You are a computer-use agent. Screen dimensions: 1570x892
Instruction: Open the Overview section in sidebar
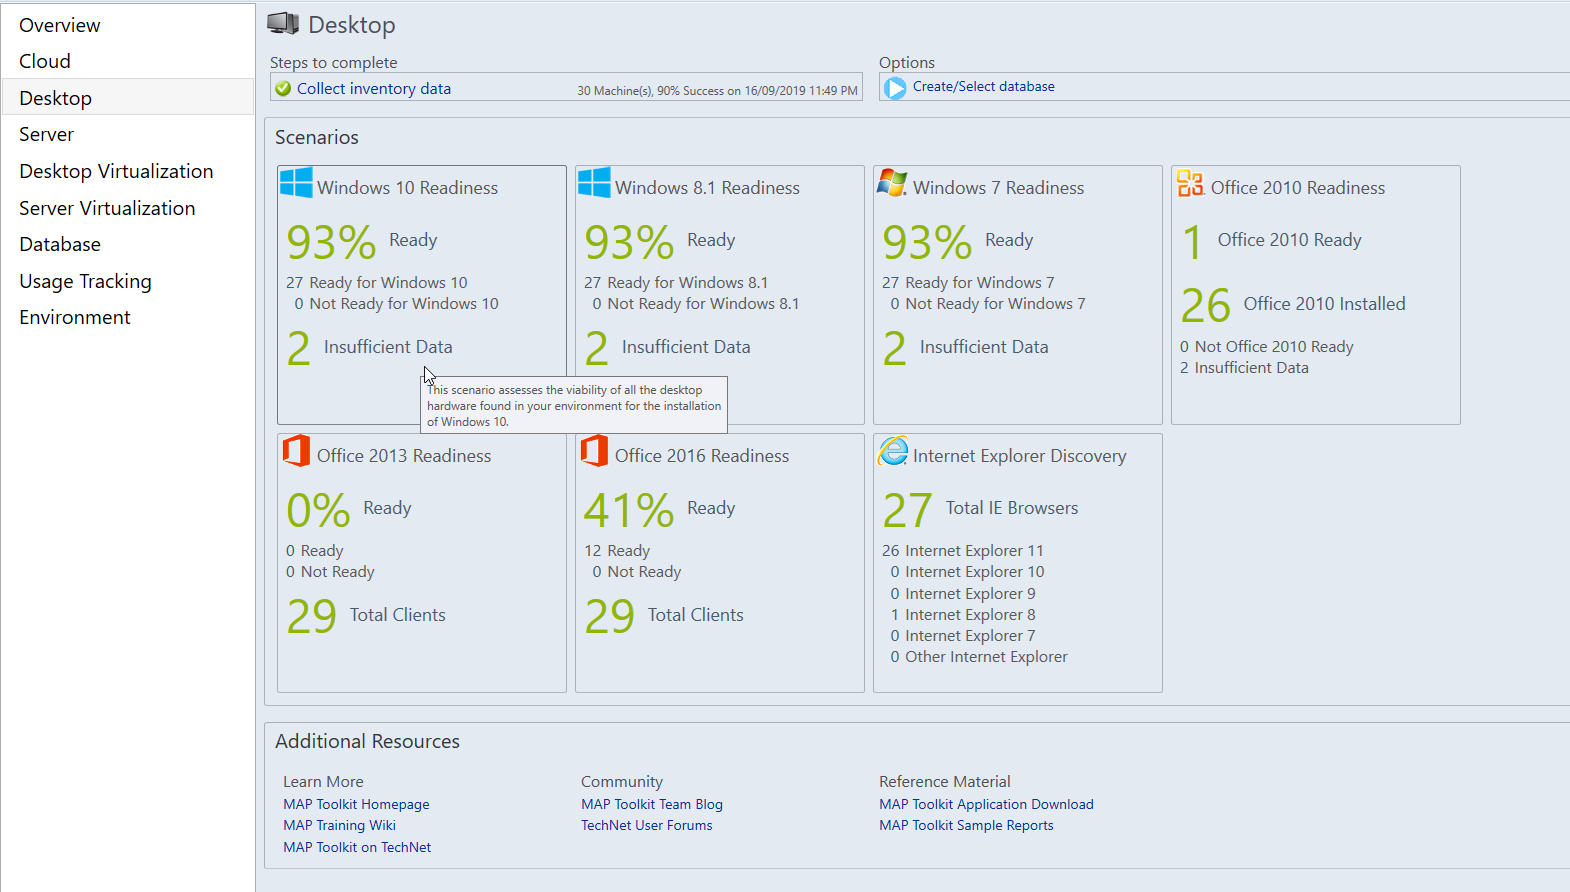pos(60,25)
